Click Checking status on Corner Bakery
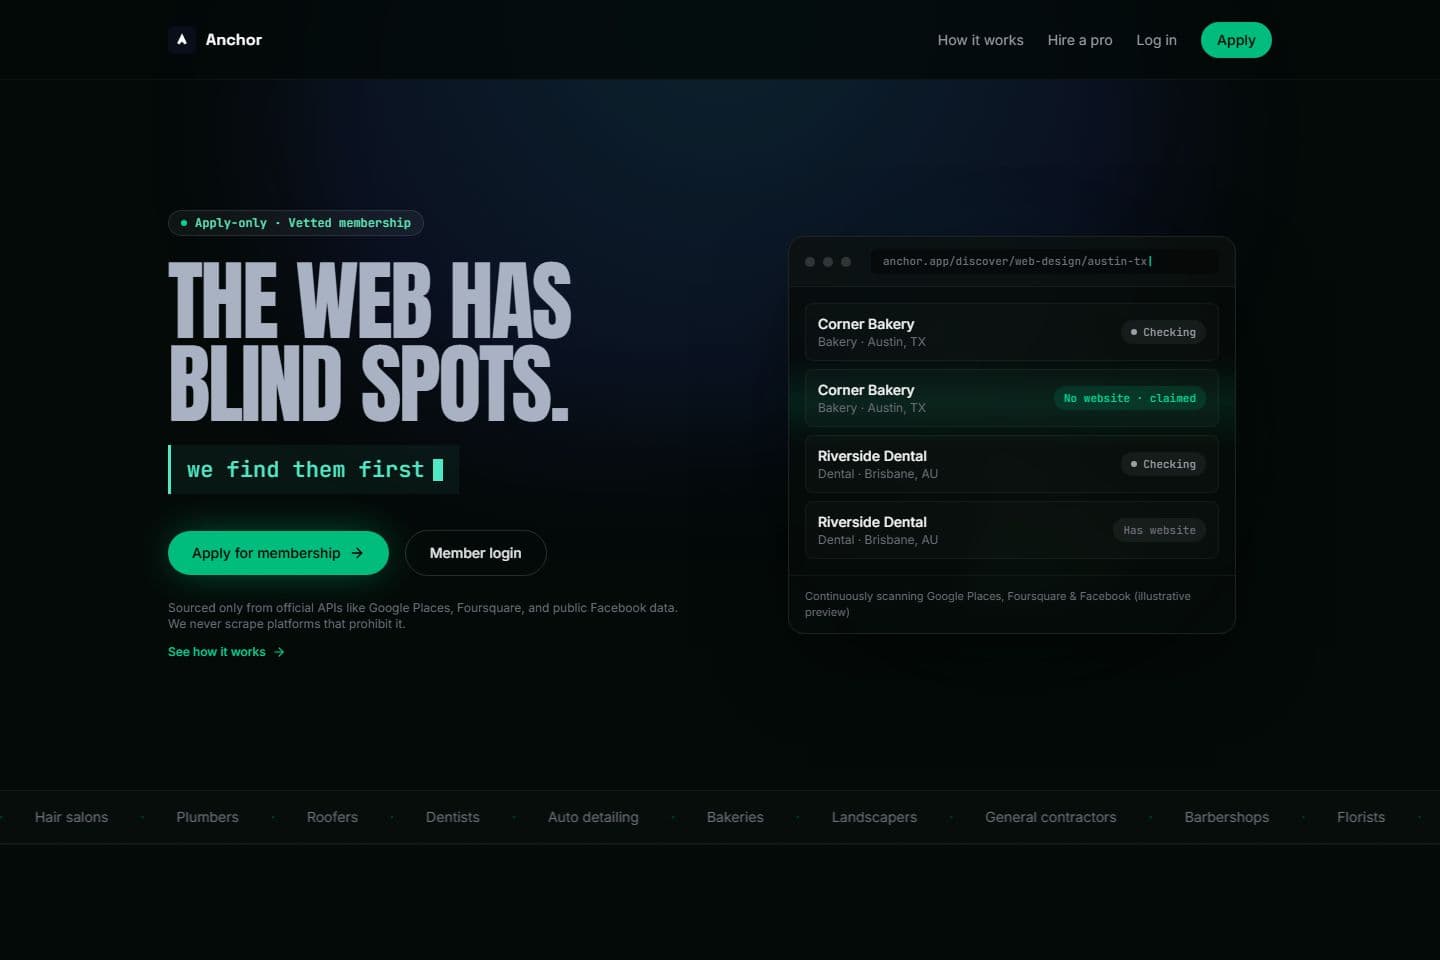This screenshot has height=960, width=1440. point(1163,332)
